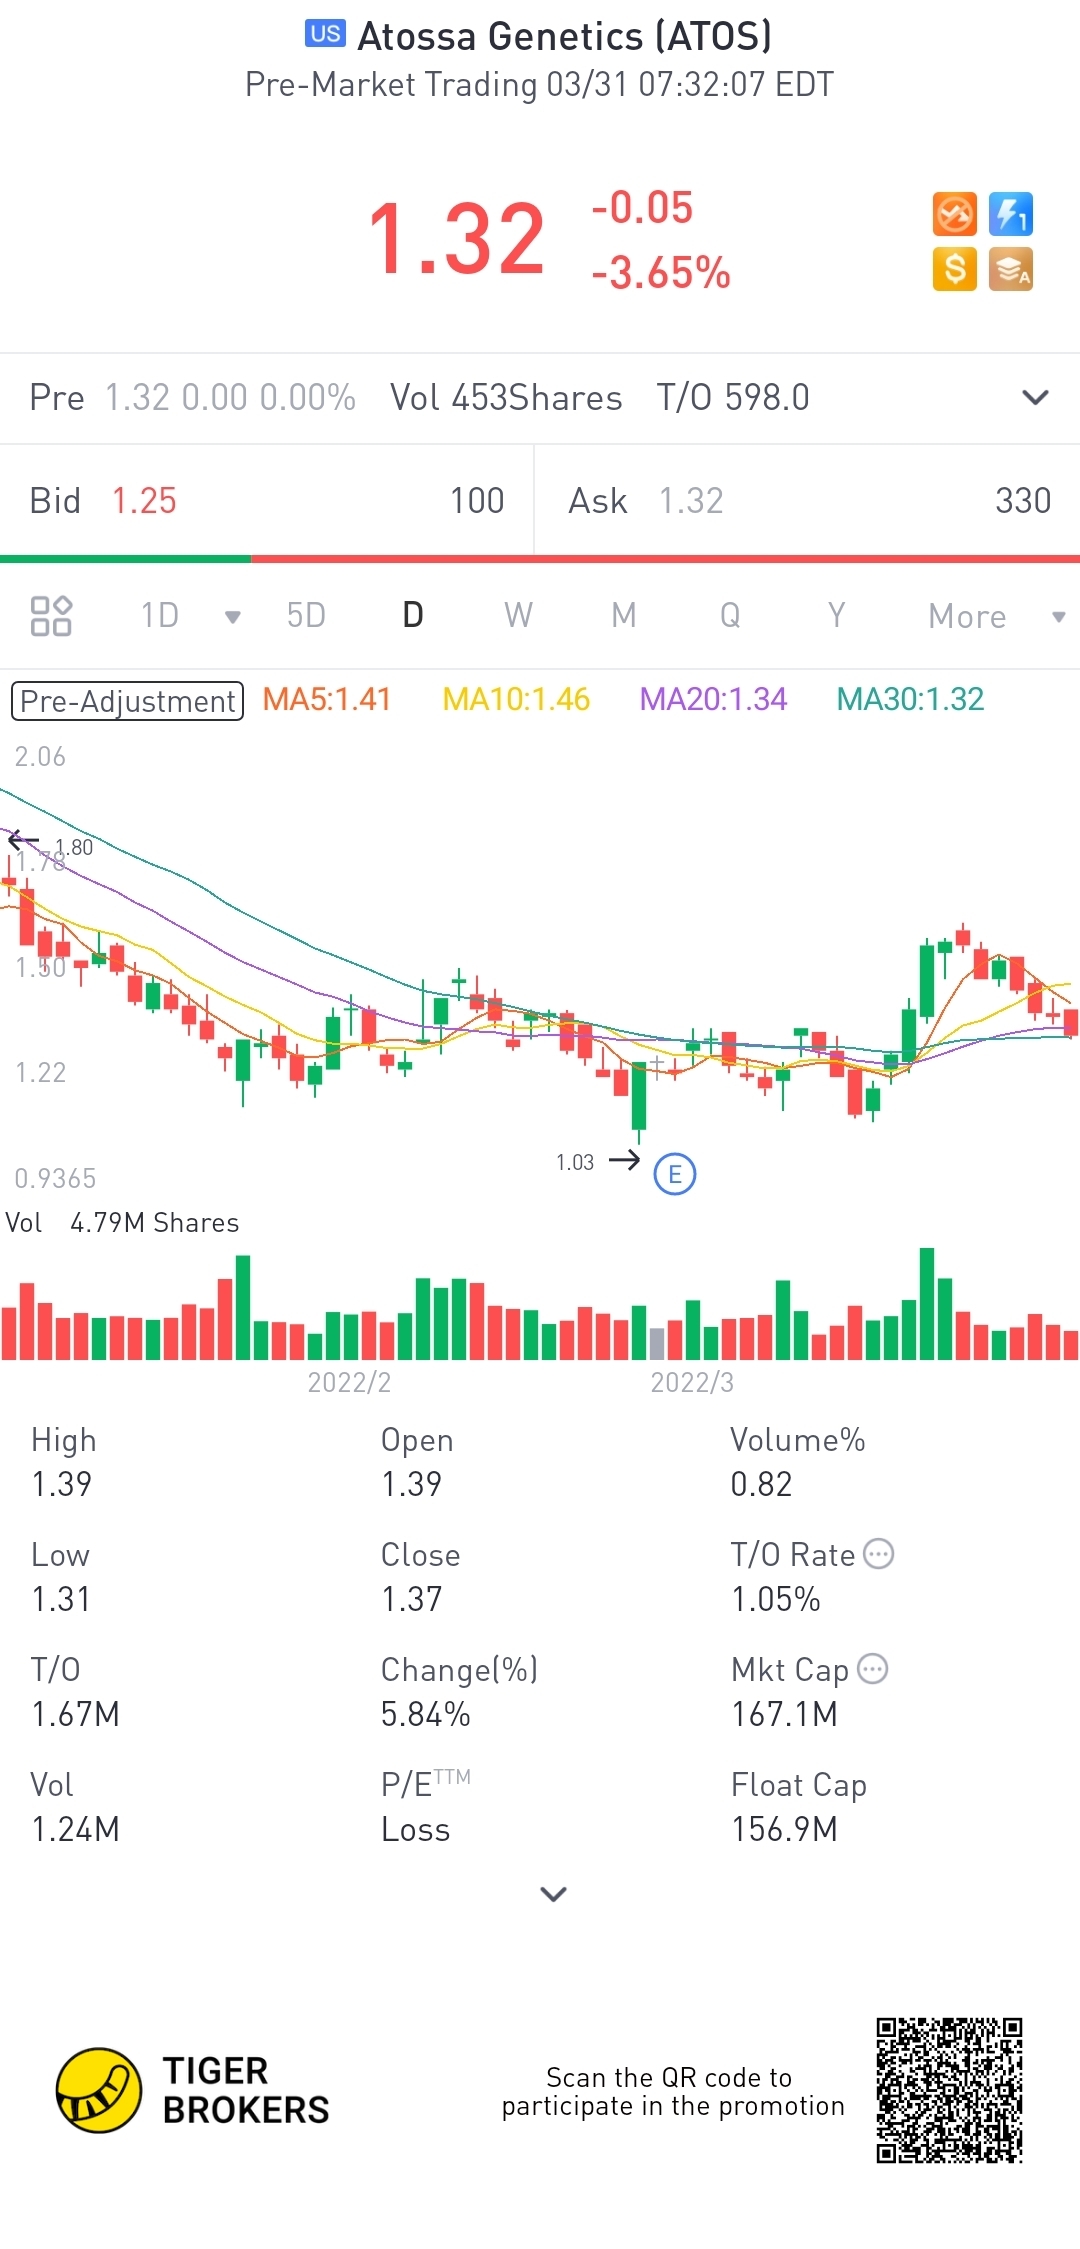
Task: Tap the MA30:1.32 indicator label
Action: tap(910, 699)
